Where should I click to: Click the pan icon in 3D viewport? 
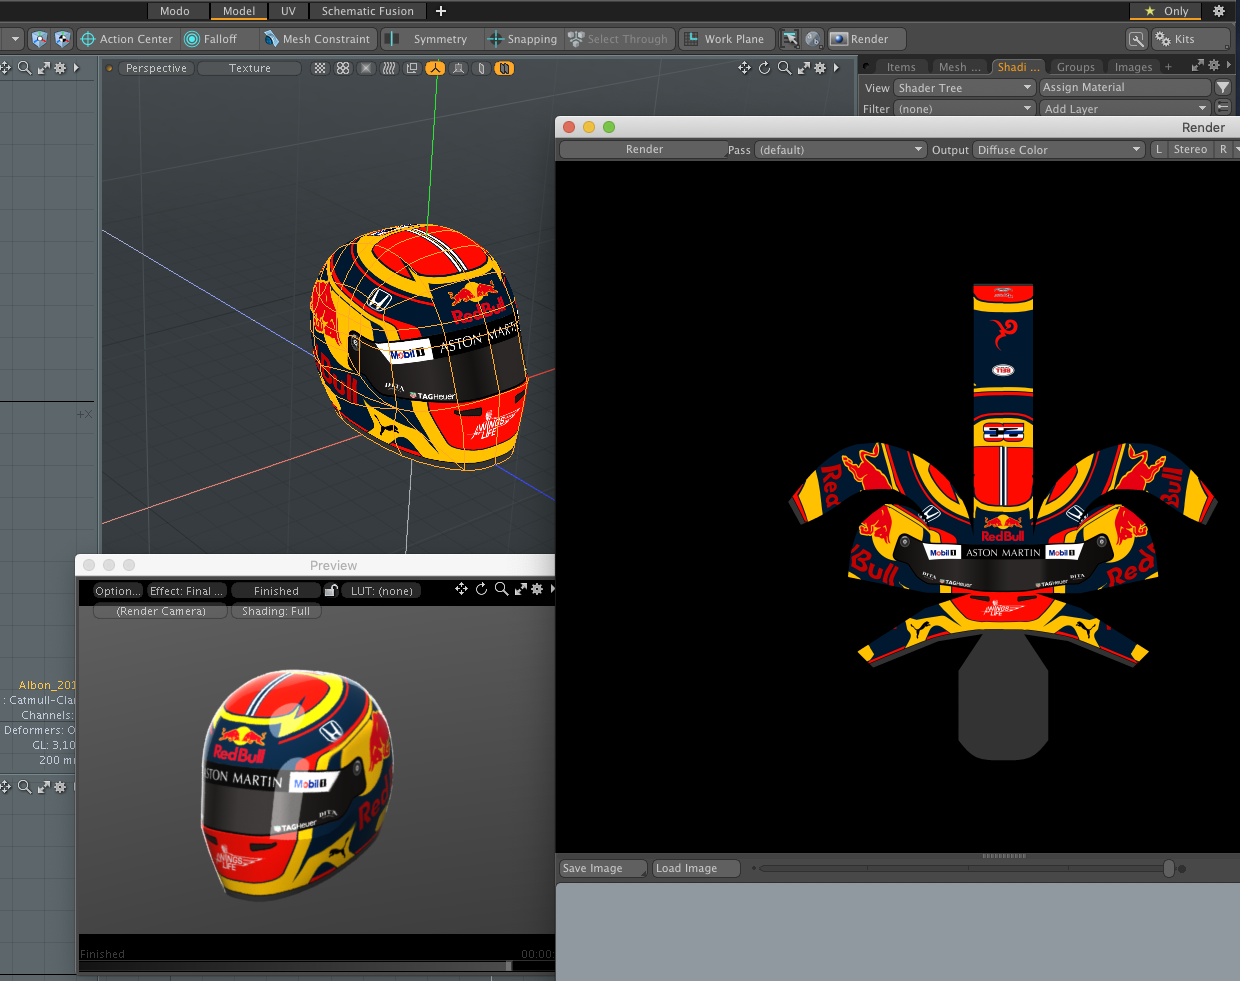[x=744, y=68]
